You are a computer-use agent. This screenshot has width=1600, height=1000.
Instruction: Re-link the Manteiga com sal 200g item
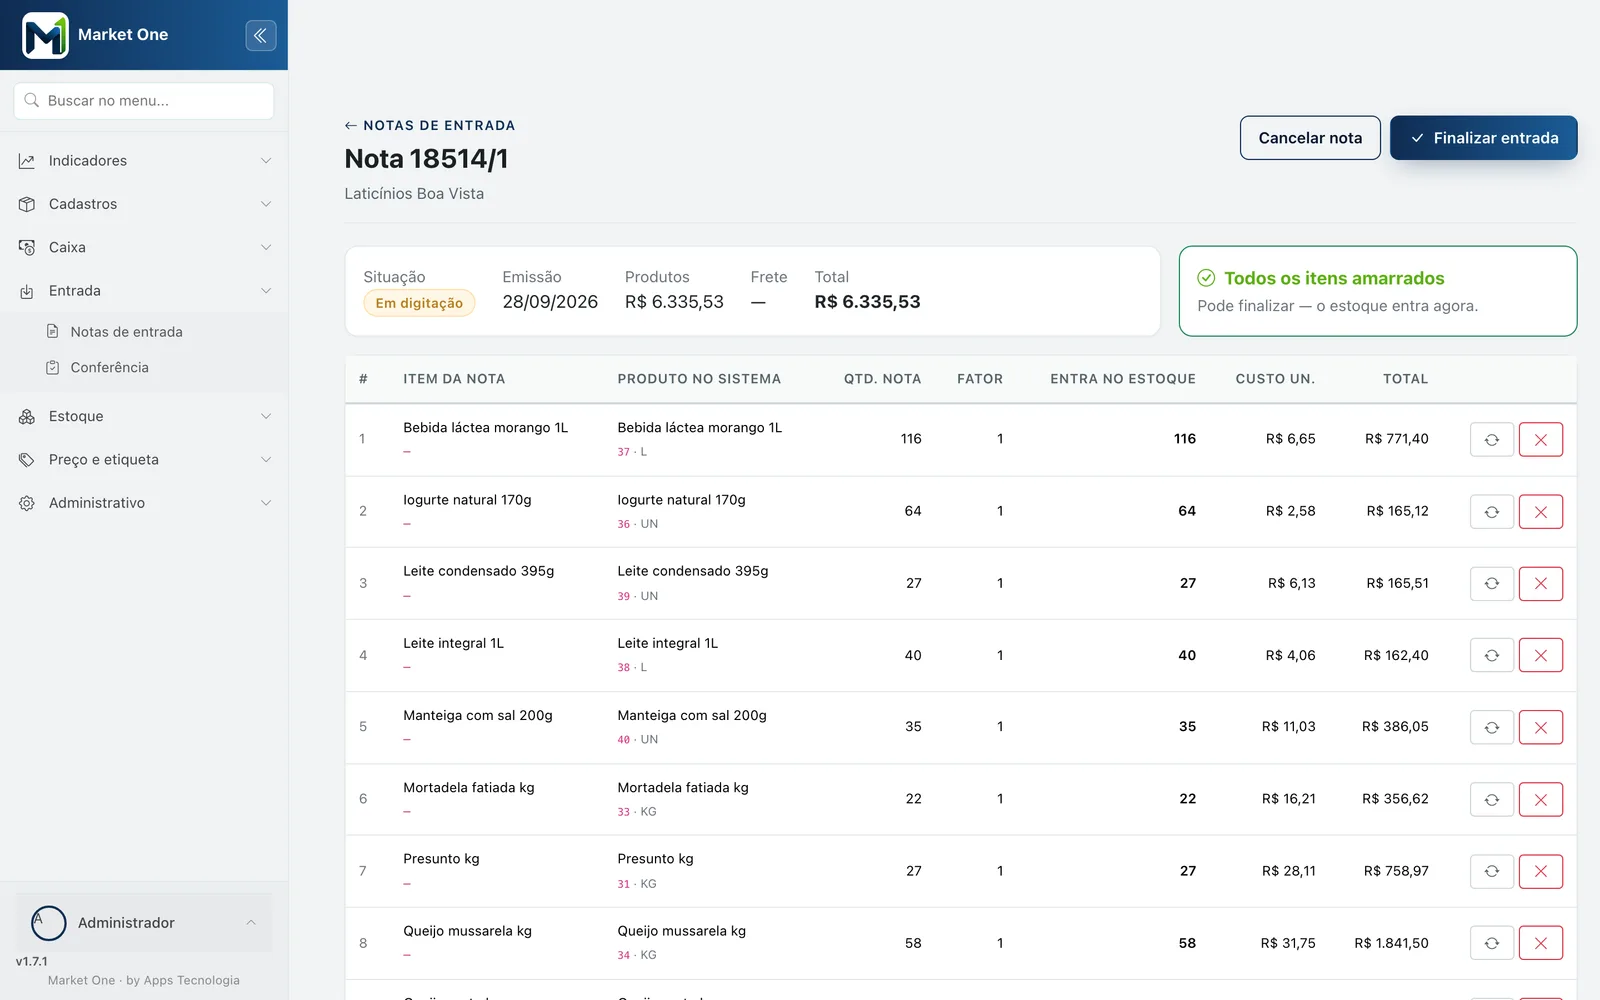click(1491, 727)
